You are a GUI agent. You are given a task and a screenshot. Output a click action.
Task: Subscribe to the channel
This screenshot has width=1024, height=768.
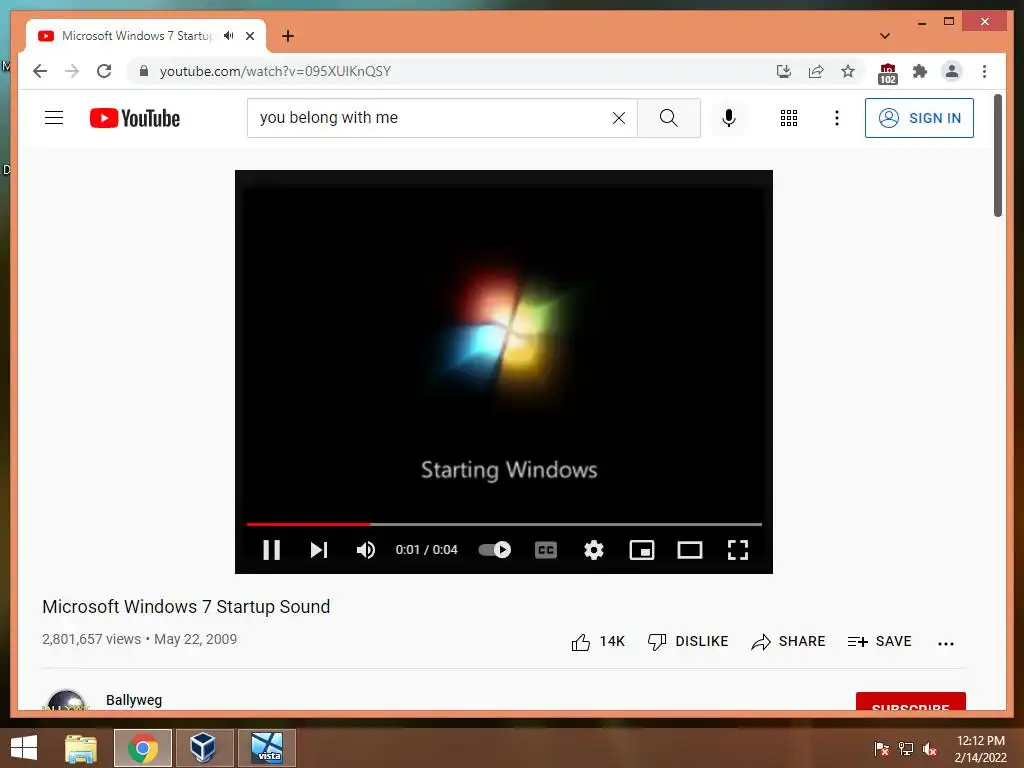pos(910,701)
